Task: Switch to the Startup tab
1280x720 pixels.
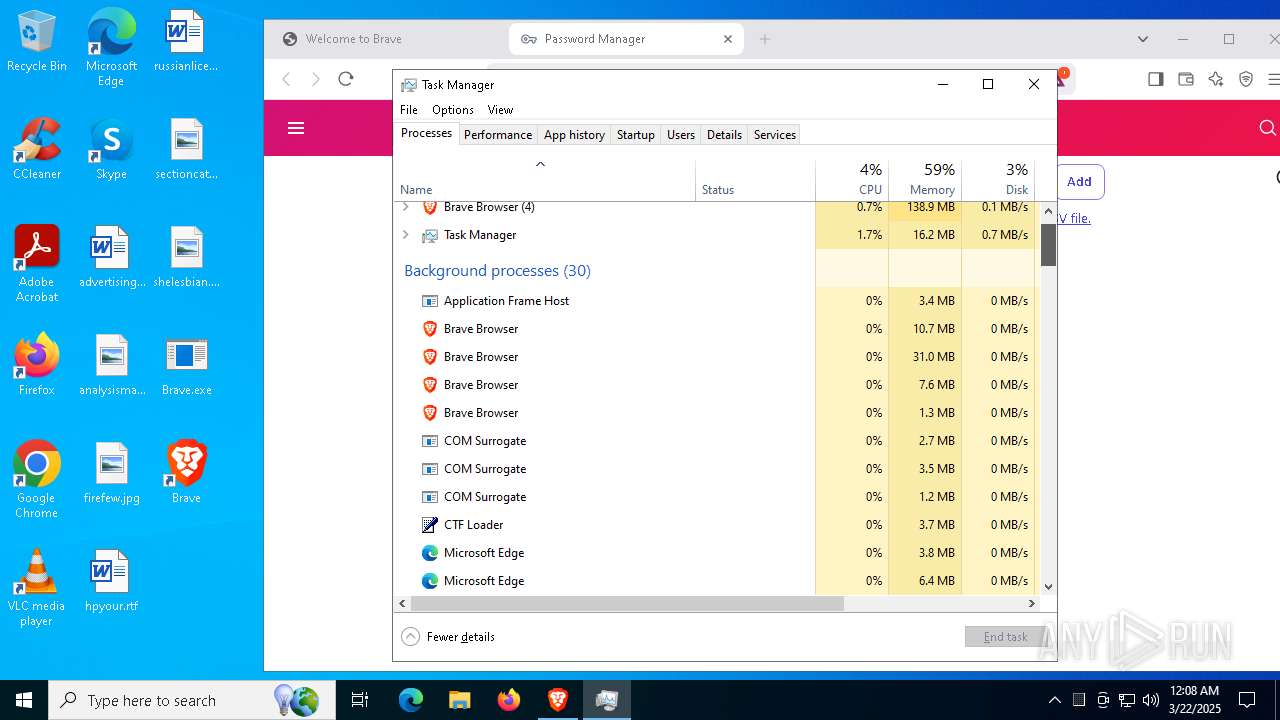Action: 636,135
